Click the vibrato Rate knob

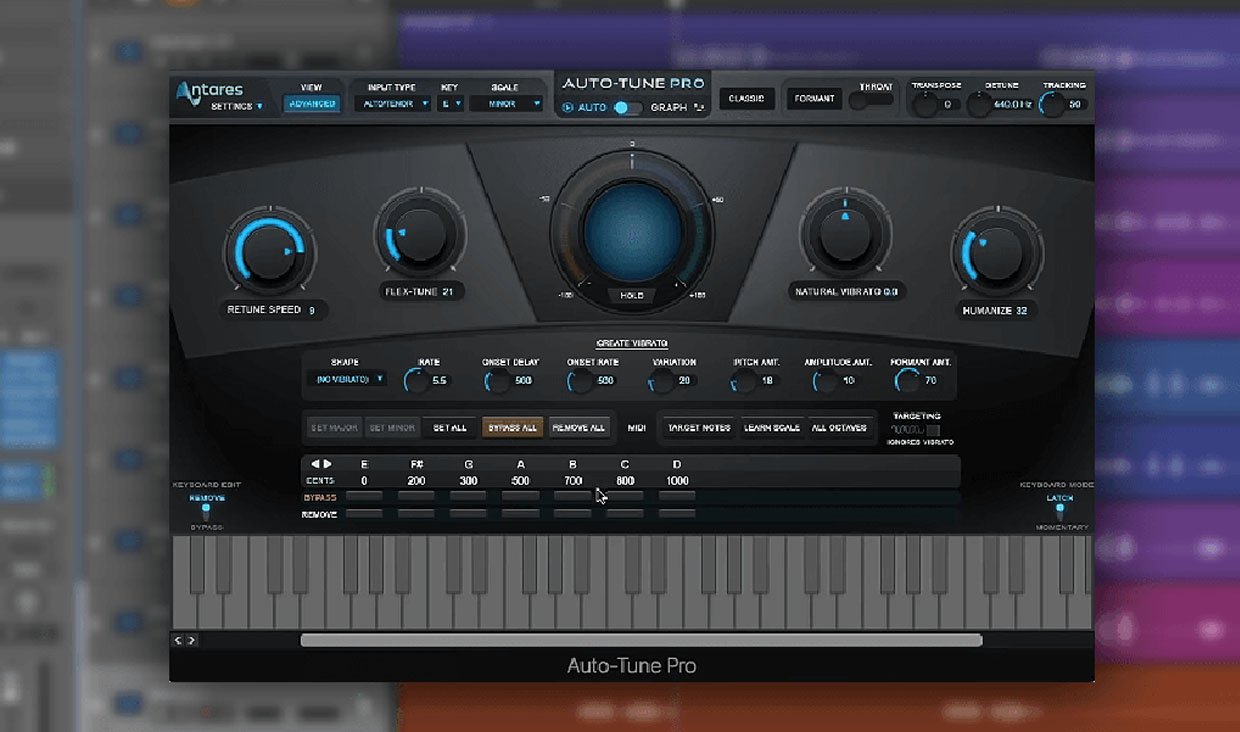pyautogui.click(x=416, y=380)
